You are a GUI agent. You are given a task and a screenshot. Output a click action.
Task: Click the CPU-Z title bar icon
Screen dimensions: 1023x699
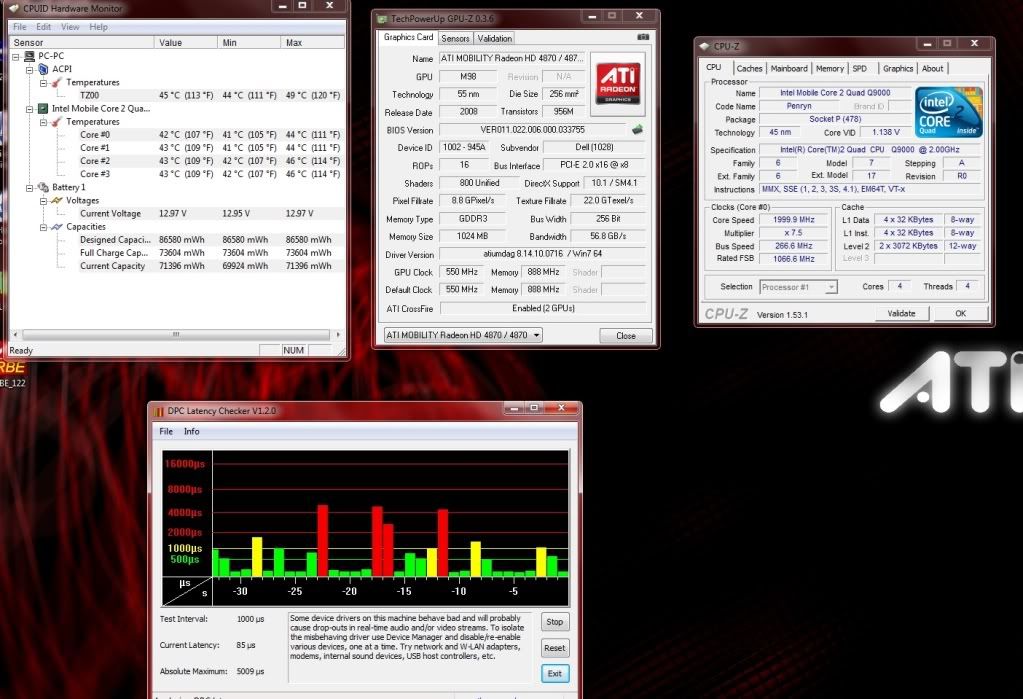click(x=704, y=46)
